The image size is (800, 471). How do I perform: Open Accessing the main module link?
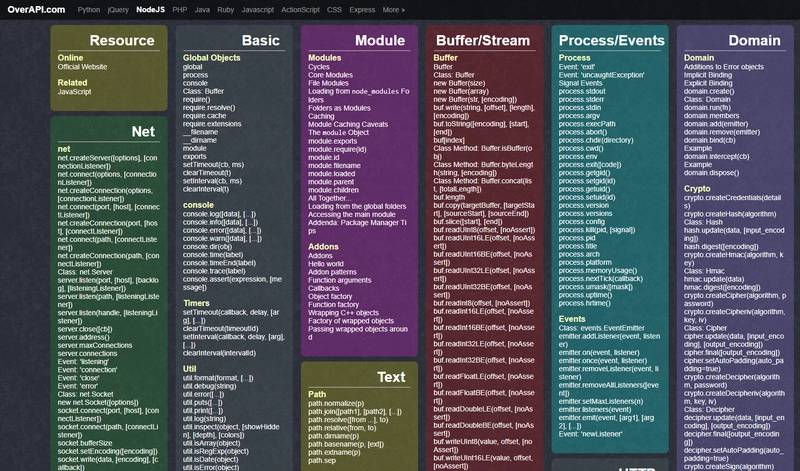click(352, 215)
